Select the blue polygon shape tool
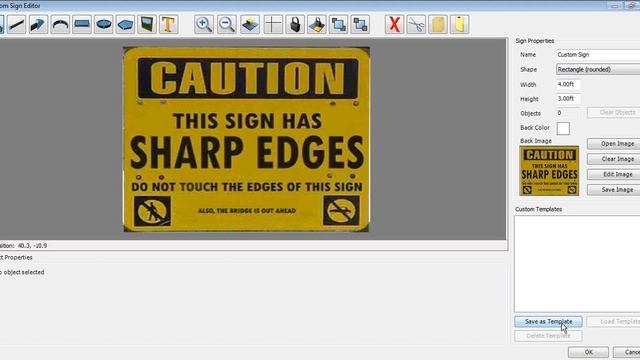The height and width of the screenshot is (360, 640). pyautogui.click(x=125, y=24)
